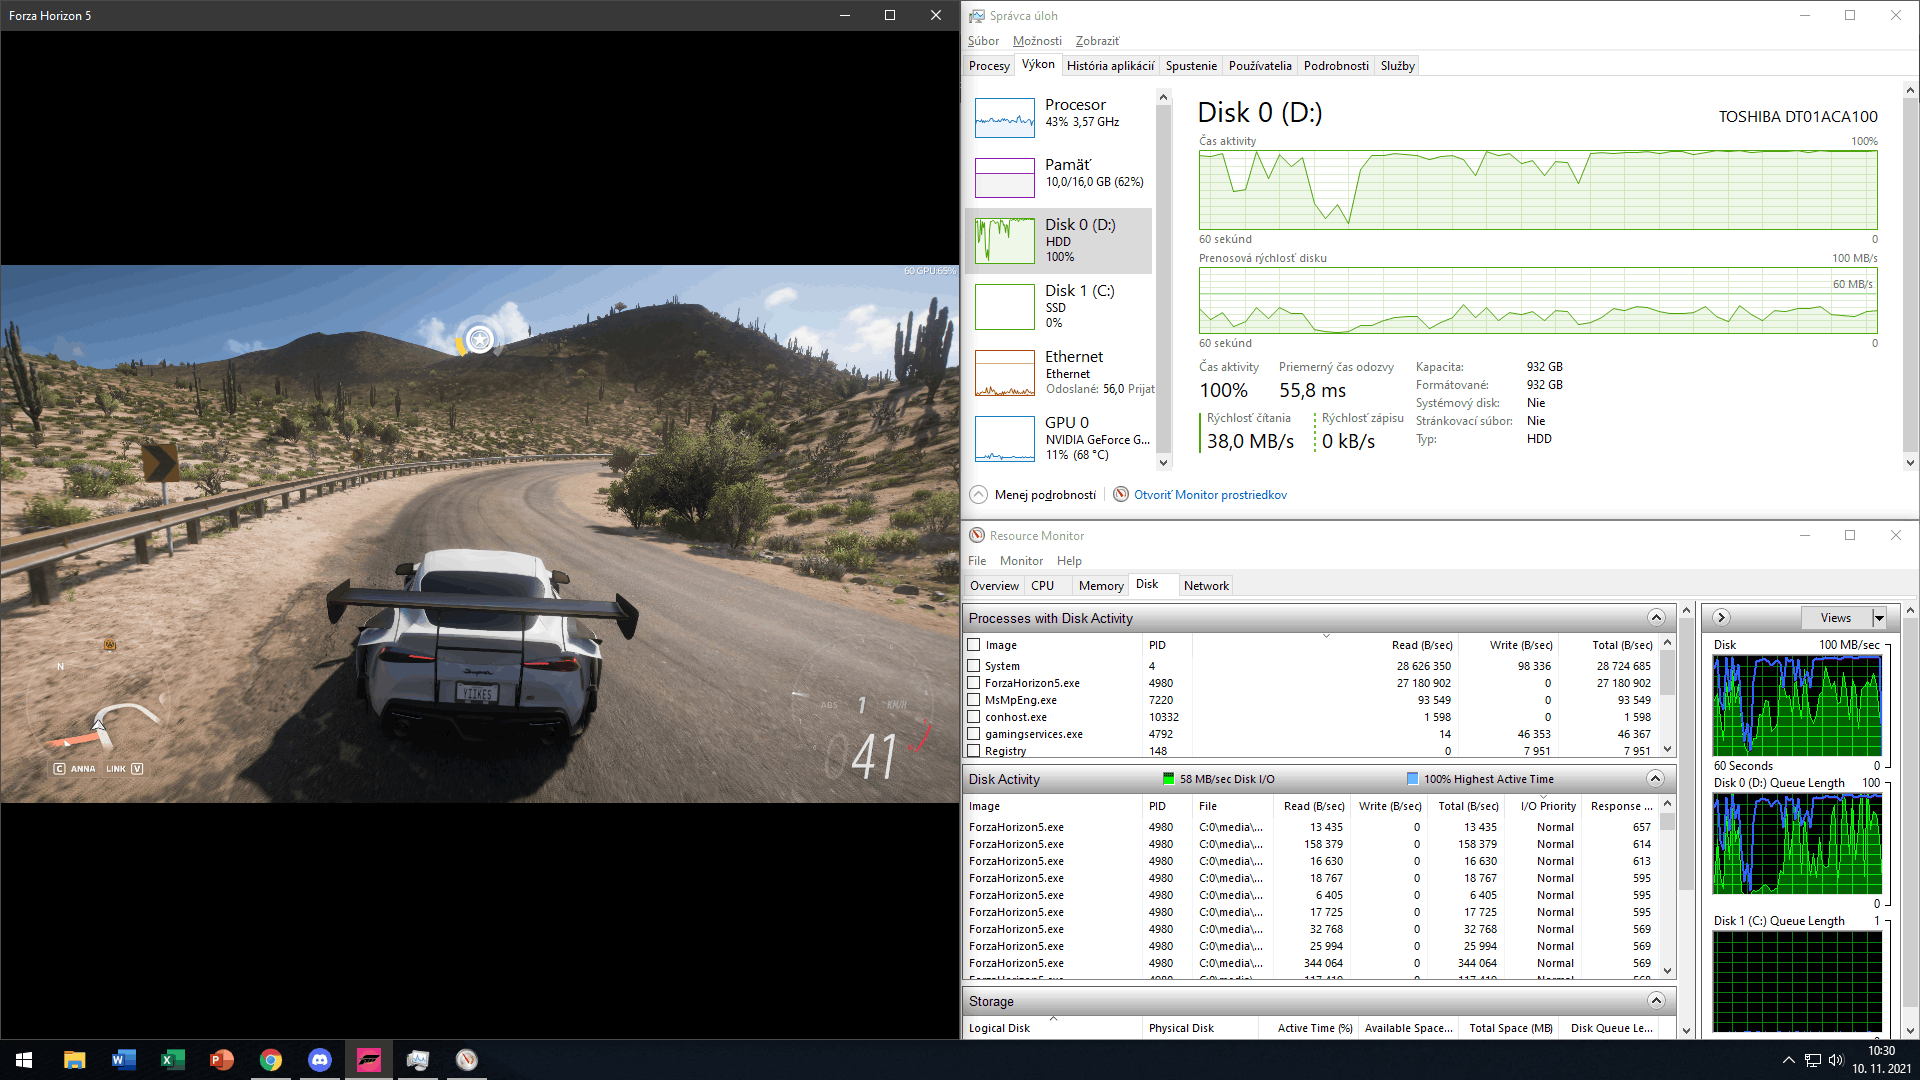The image size is (1920, 1080).
Task: Open the Možnosti menu
Action: pos(1037,41)
